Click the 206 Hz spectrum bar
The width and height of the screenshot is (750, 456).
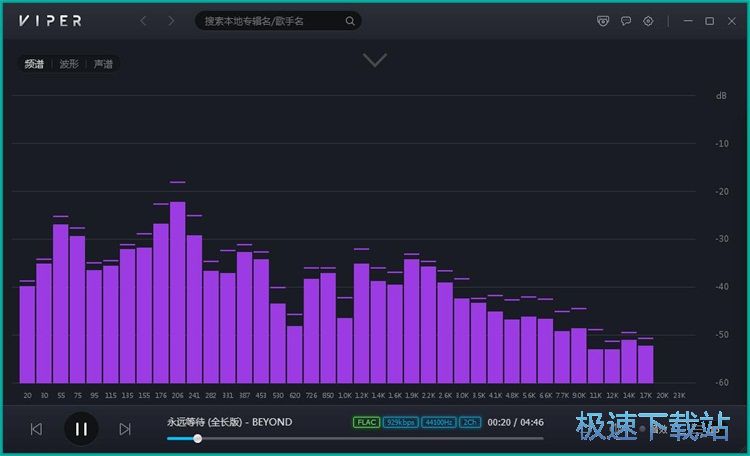click(x=177, y=292)
